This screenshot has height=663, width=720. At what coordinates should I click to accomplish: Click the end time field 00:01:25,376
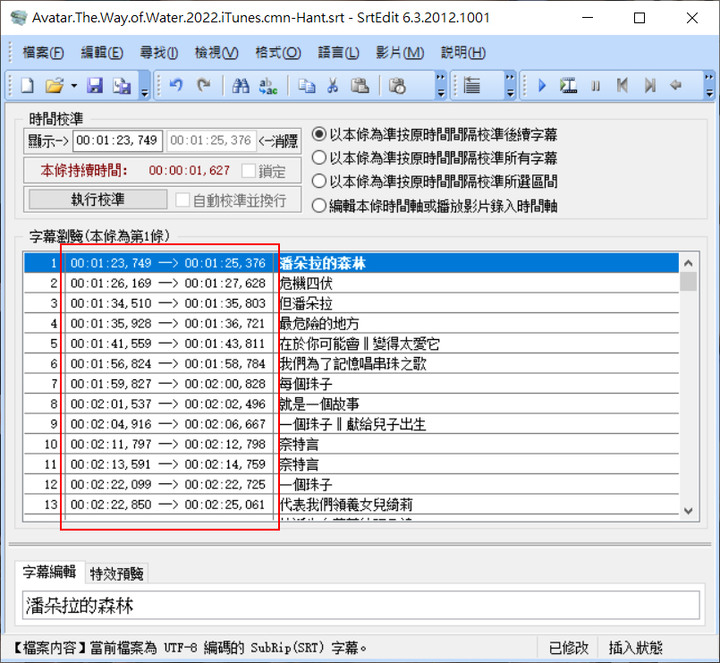click(211, 140)
